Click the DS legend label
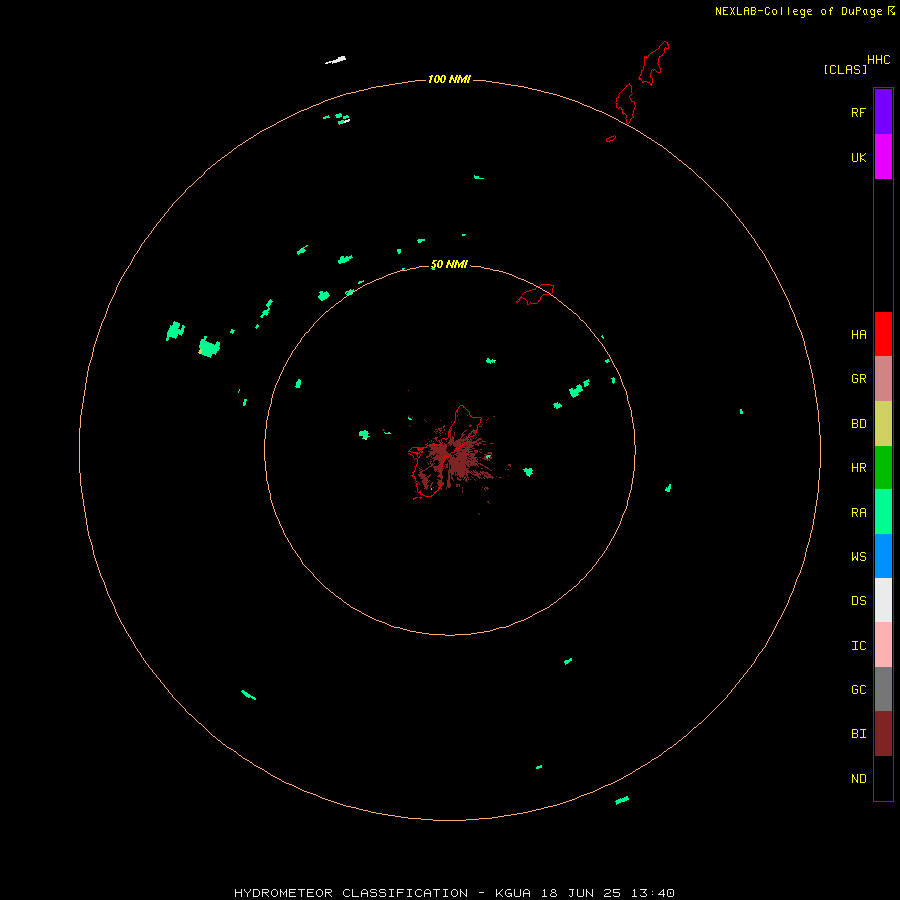The height and width of the screenshot is (900, 900). click(x=859, y=601)
